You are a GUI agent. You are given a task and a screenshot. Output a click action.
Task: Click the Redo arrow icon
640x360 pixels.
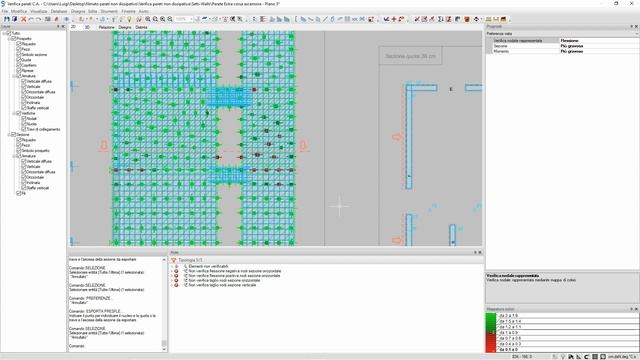pos(38,19)
